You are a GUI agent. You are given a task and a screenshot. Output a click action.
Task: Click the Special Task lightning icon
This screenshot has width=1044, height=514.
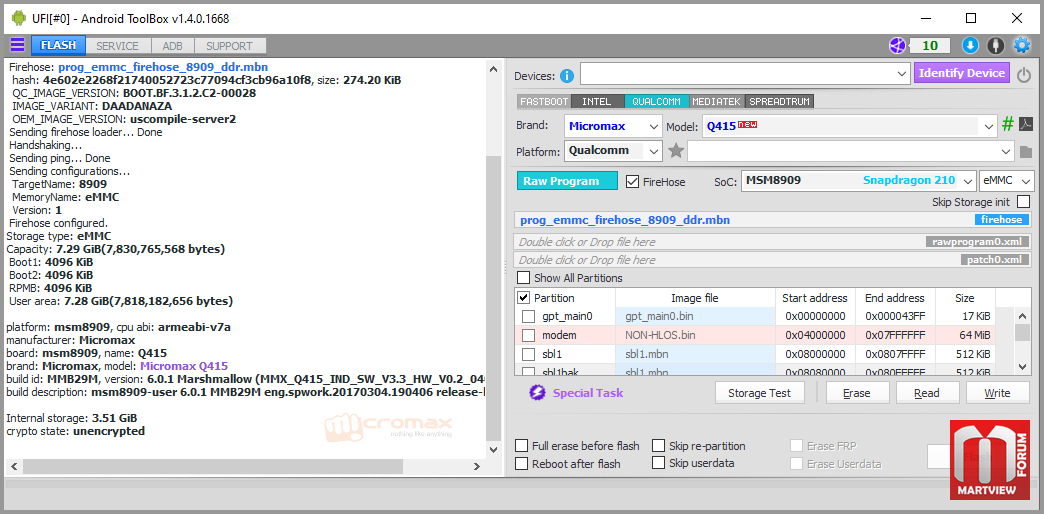click(x=537, y=393)
